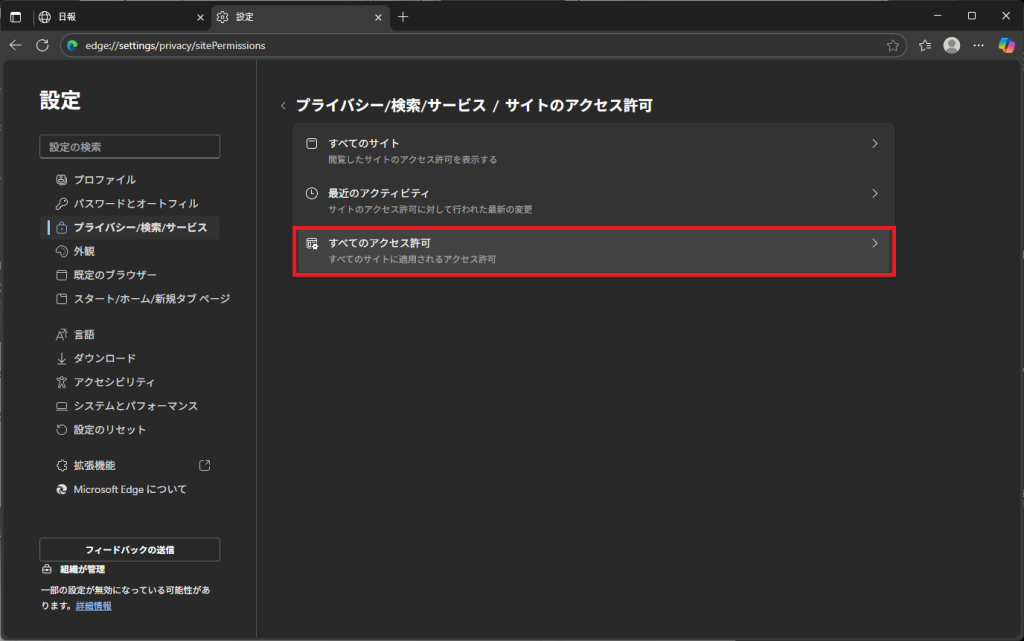Refresh the page with reload icon

coord(42,45)
